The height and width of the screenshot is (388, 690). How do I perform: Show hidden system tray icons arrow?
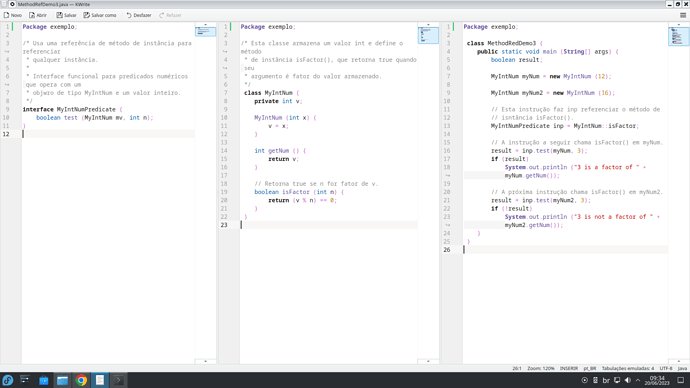[638, 380]
